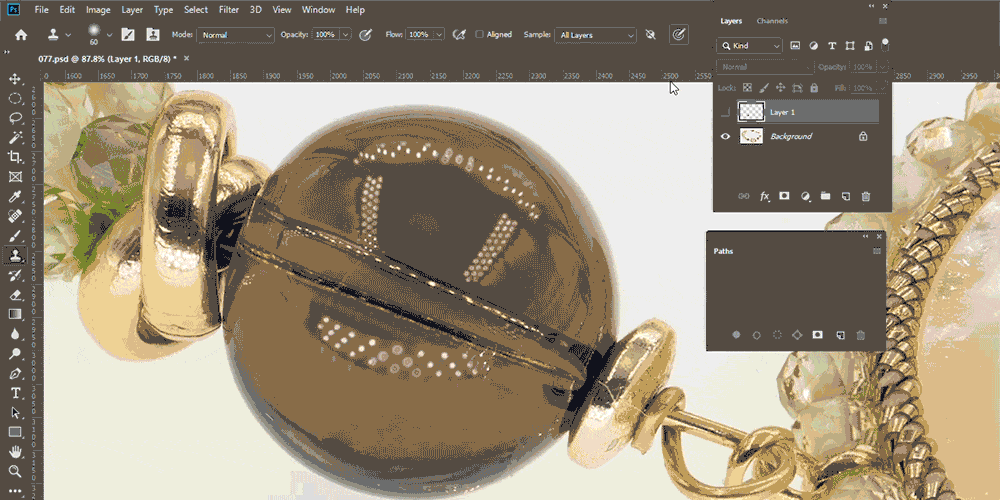The width and height of the screenshot is (1000, 500).
Task: Select the 077.psd document tab
Action: [x=108, y=58]
